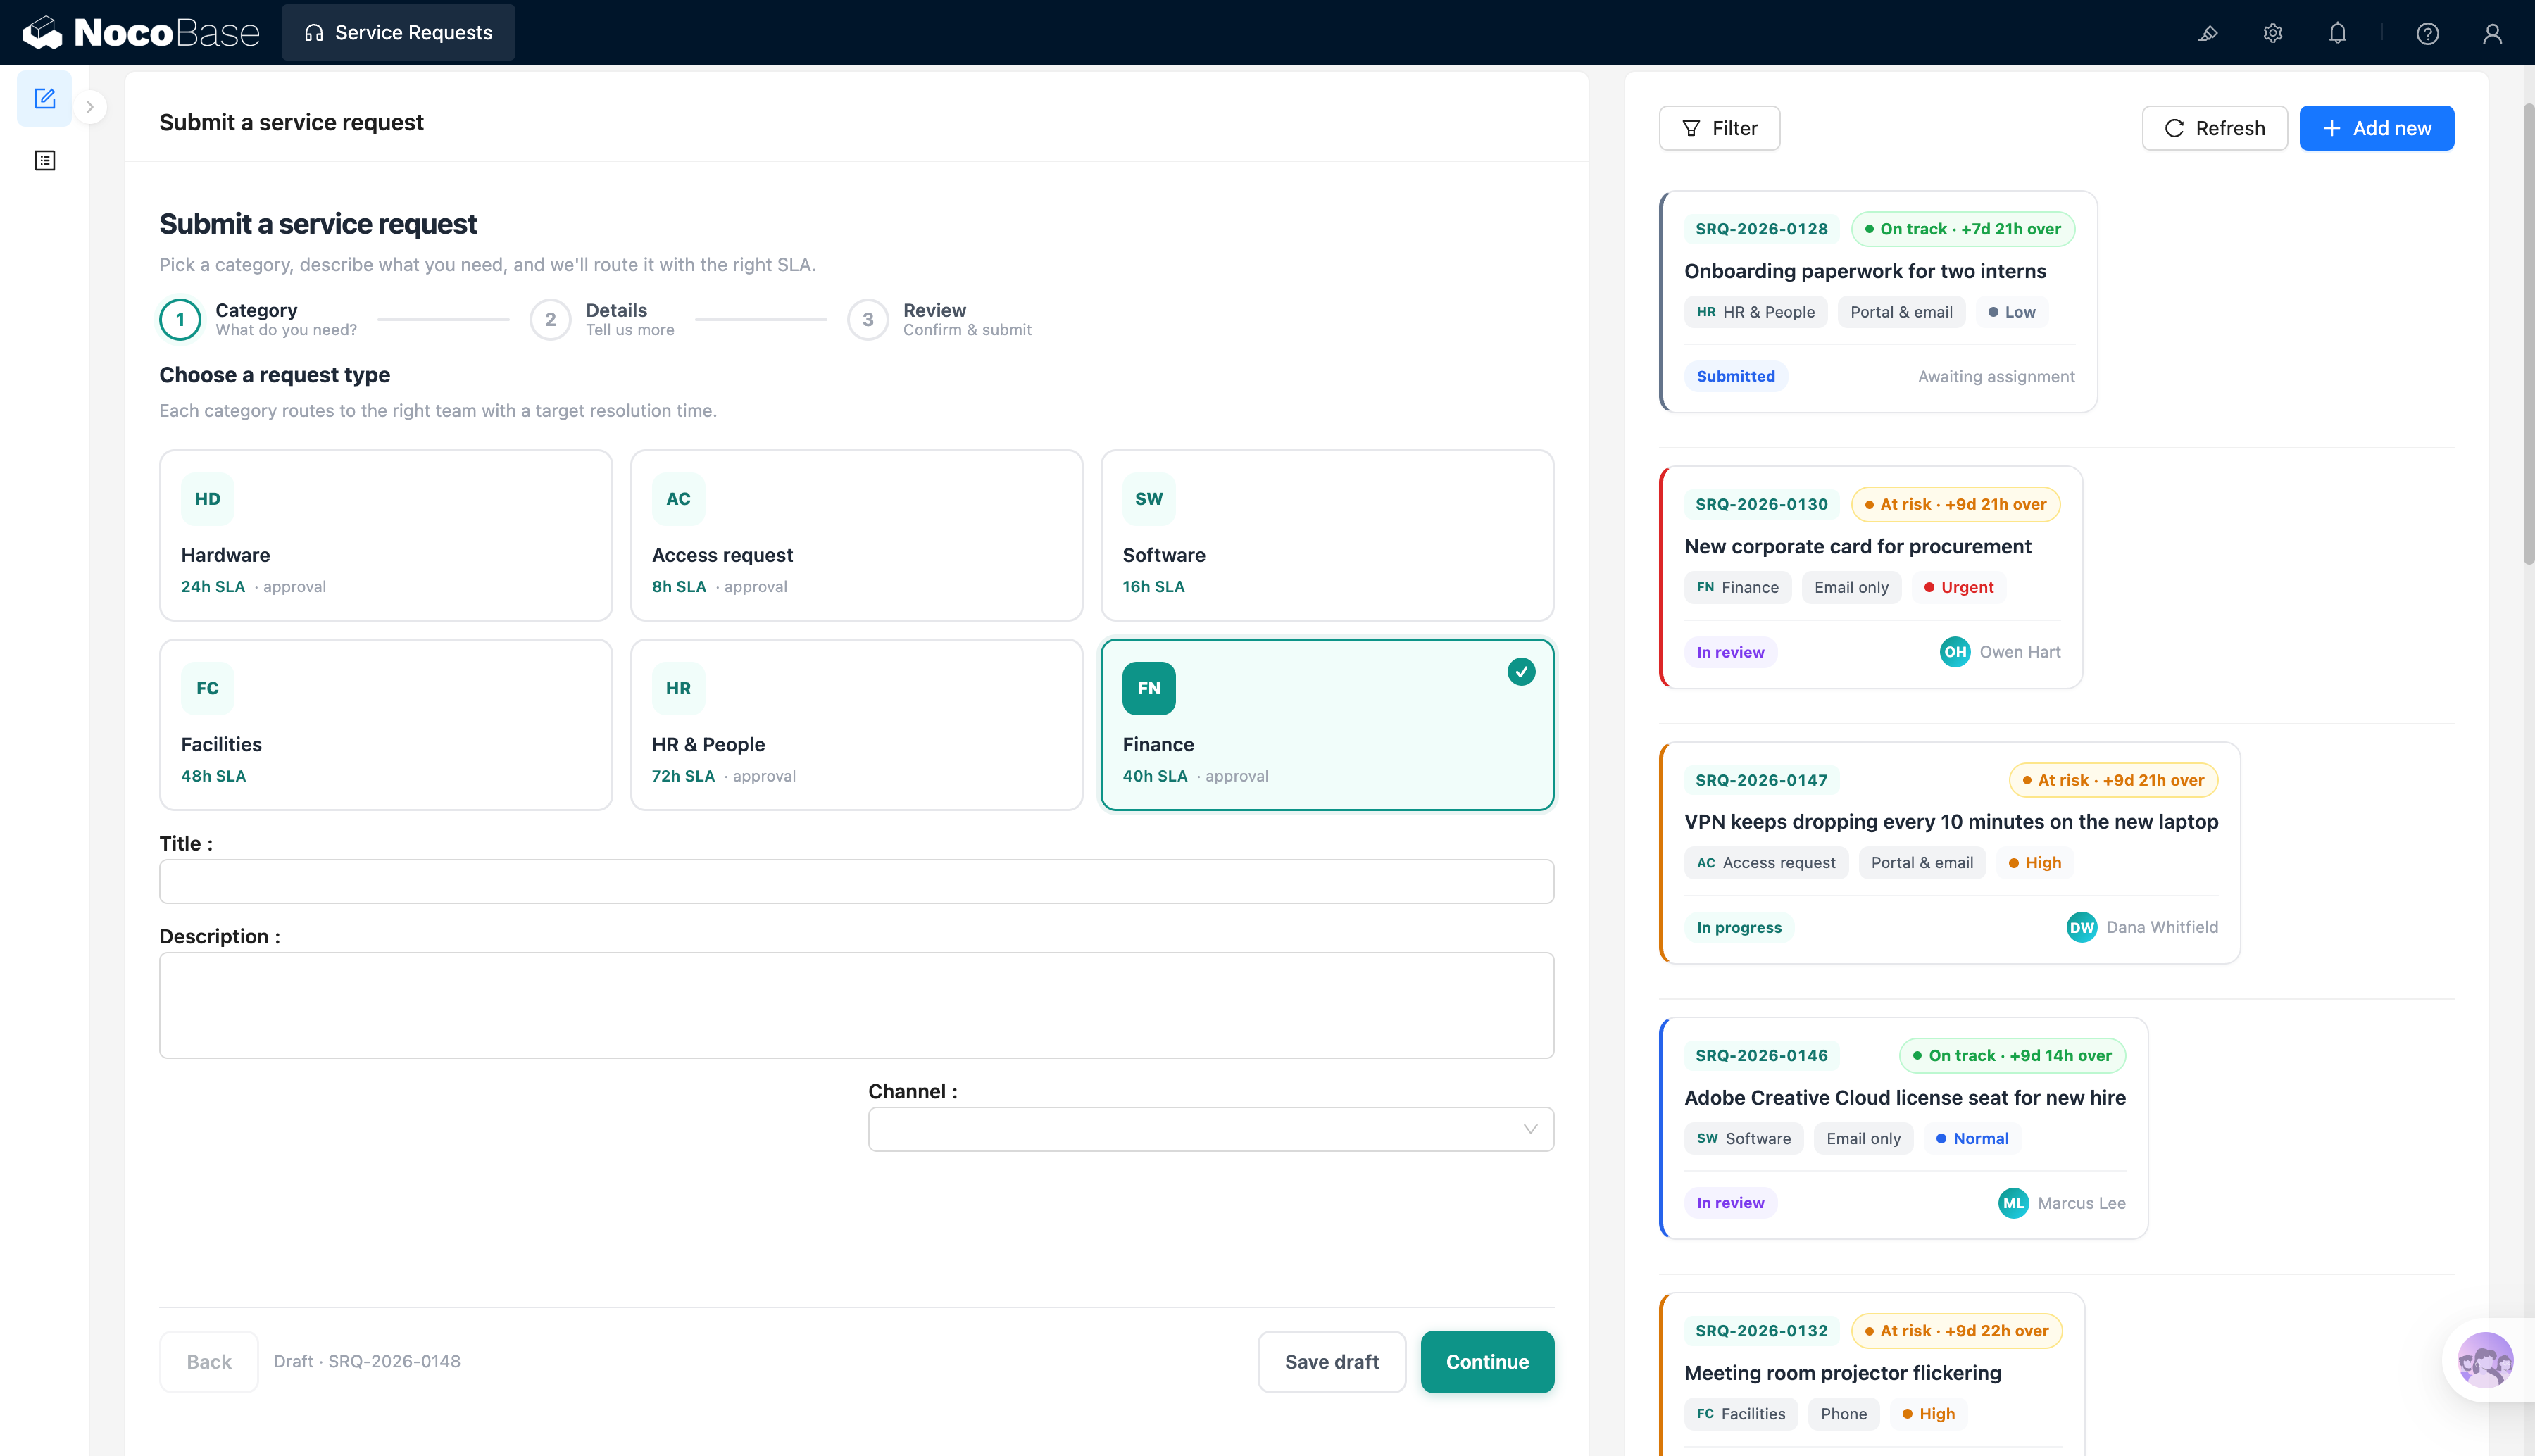Click the AC access request badge
Image resolution: width=2535 pixels, height=1456 pixels.
[x=678, y=499]
